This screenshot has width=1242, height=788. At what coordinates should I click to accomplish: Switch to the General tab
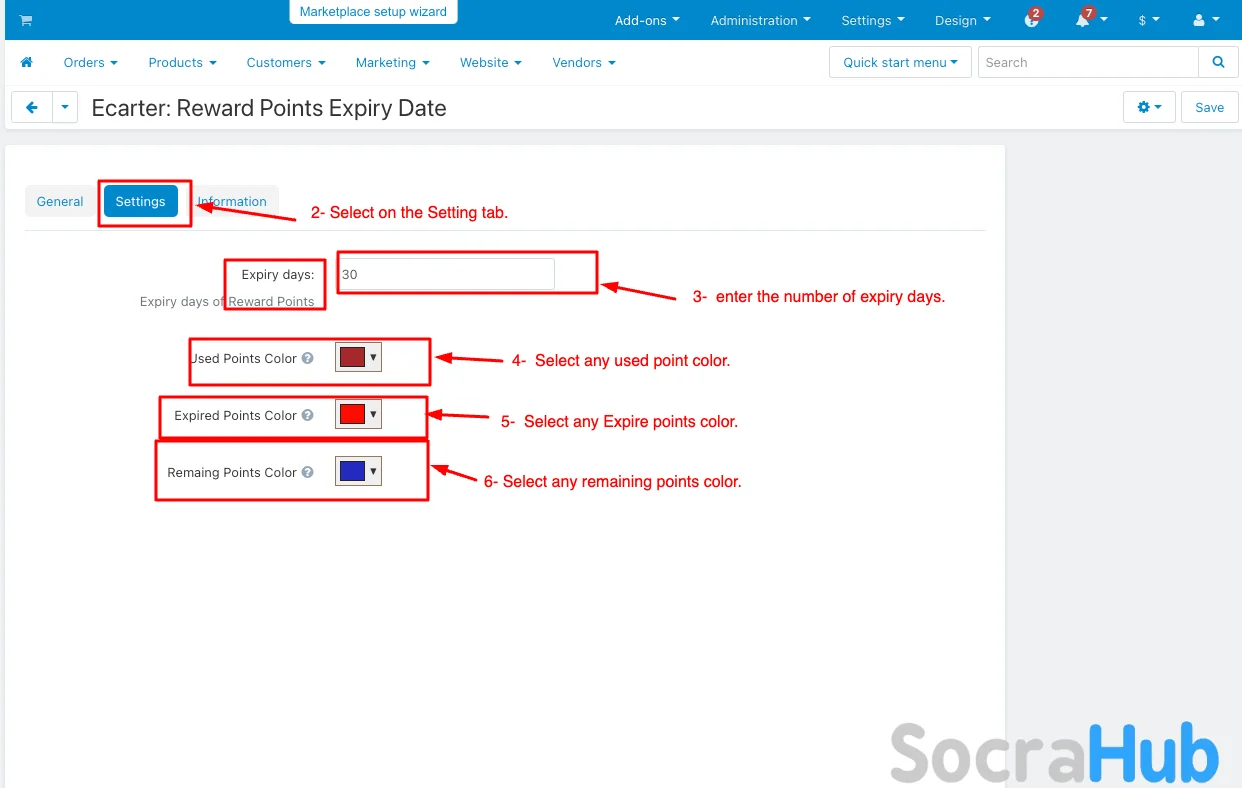[60, 201]
